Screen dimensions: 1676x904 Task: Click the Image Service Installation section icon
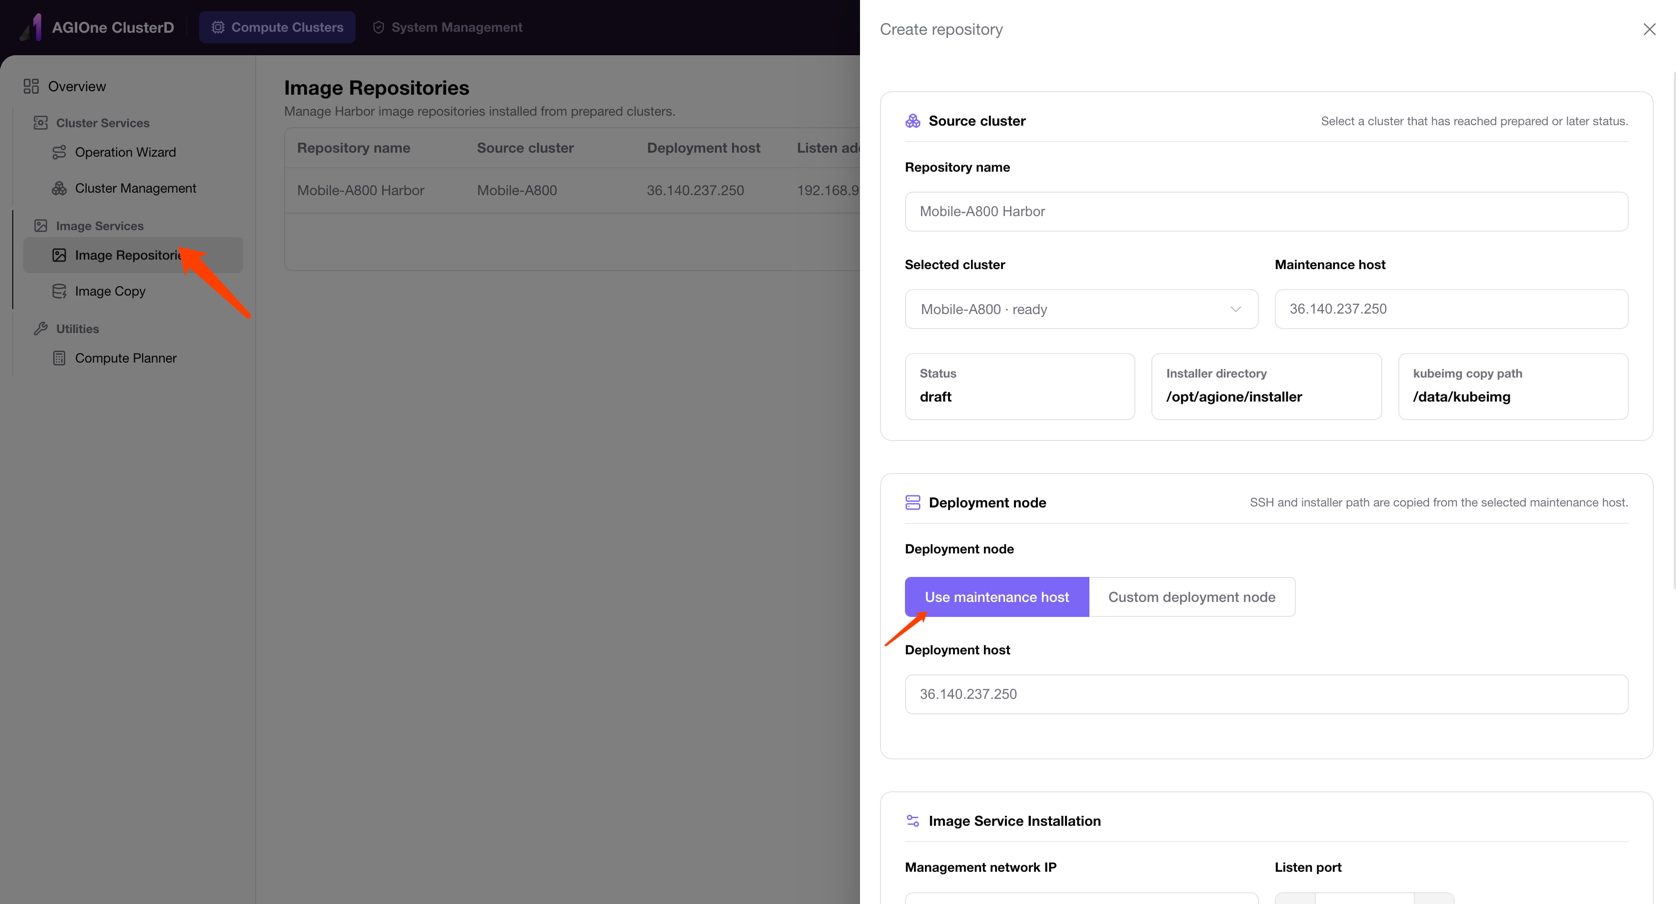913,821
